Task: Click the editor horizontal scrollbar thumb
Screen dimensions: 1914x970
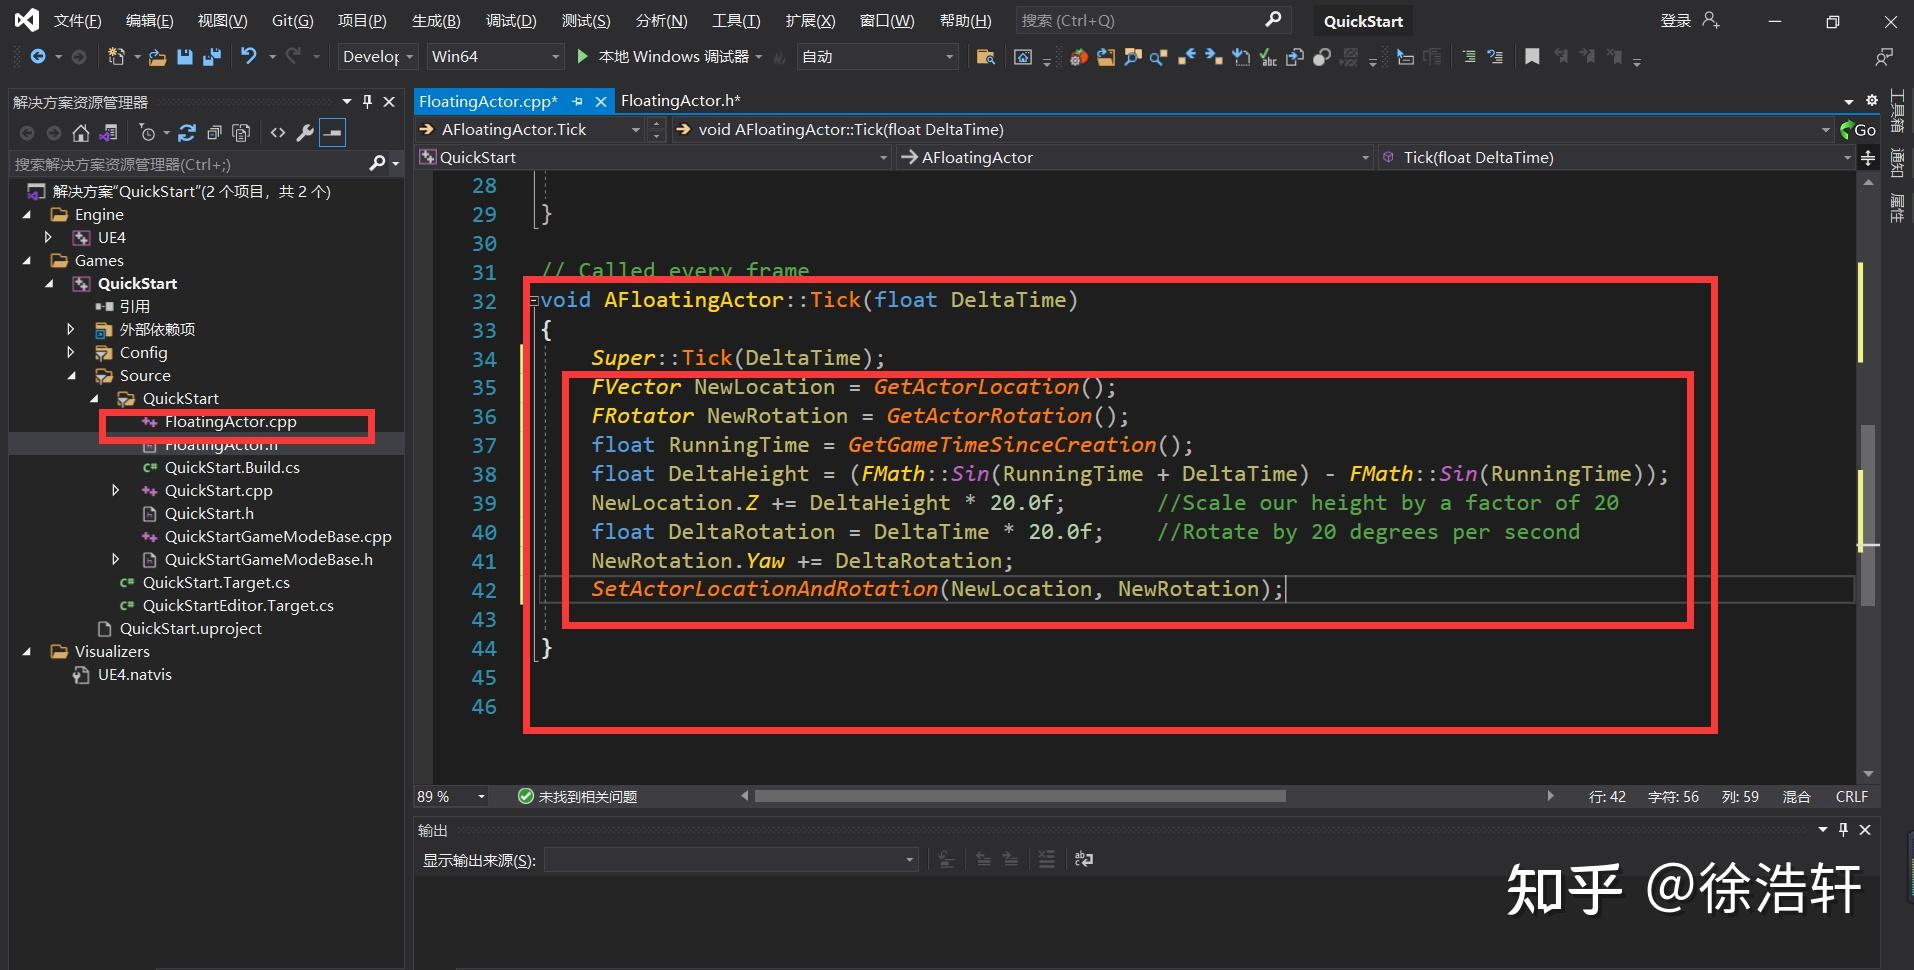Action: point(1020,796)
